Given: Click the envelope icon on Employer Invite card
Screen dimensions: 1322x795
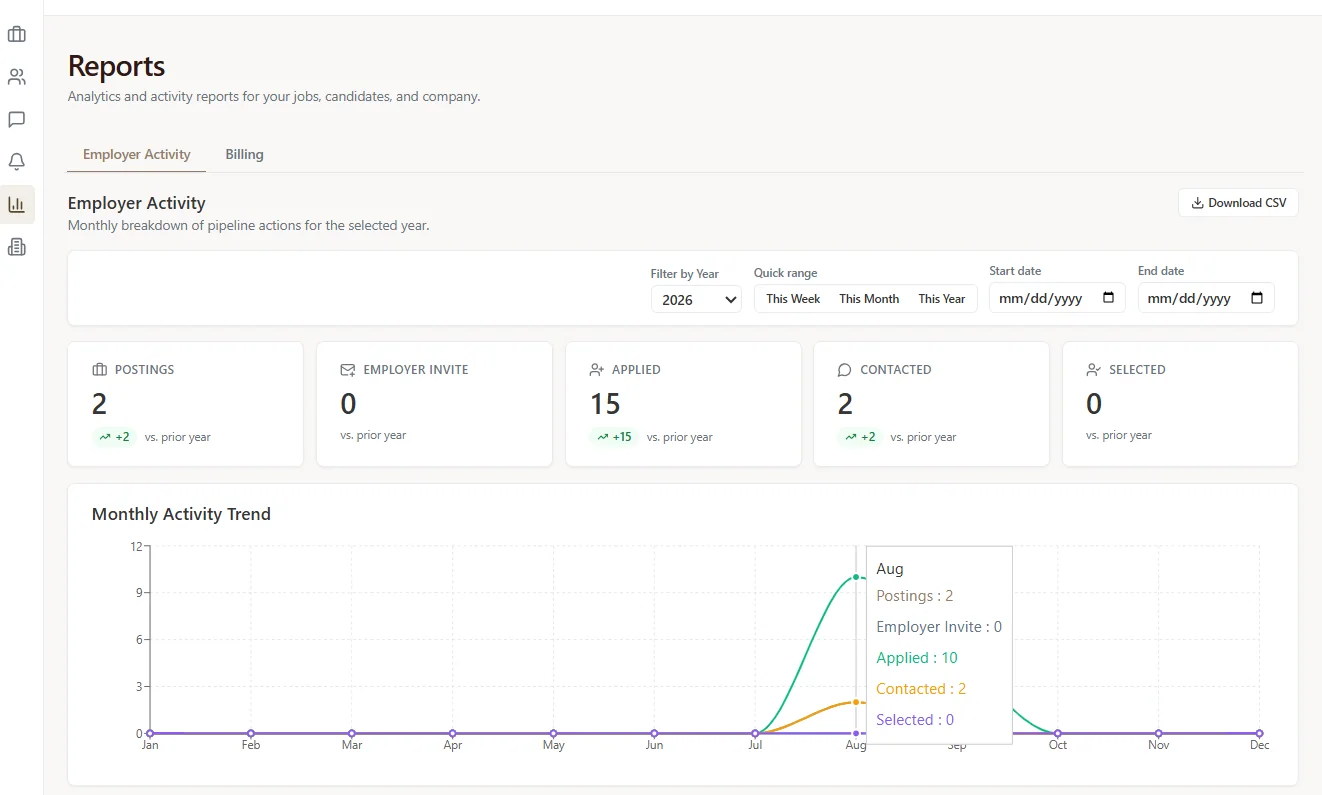Looking at the screenshot, I should 348,370.
